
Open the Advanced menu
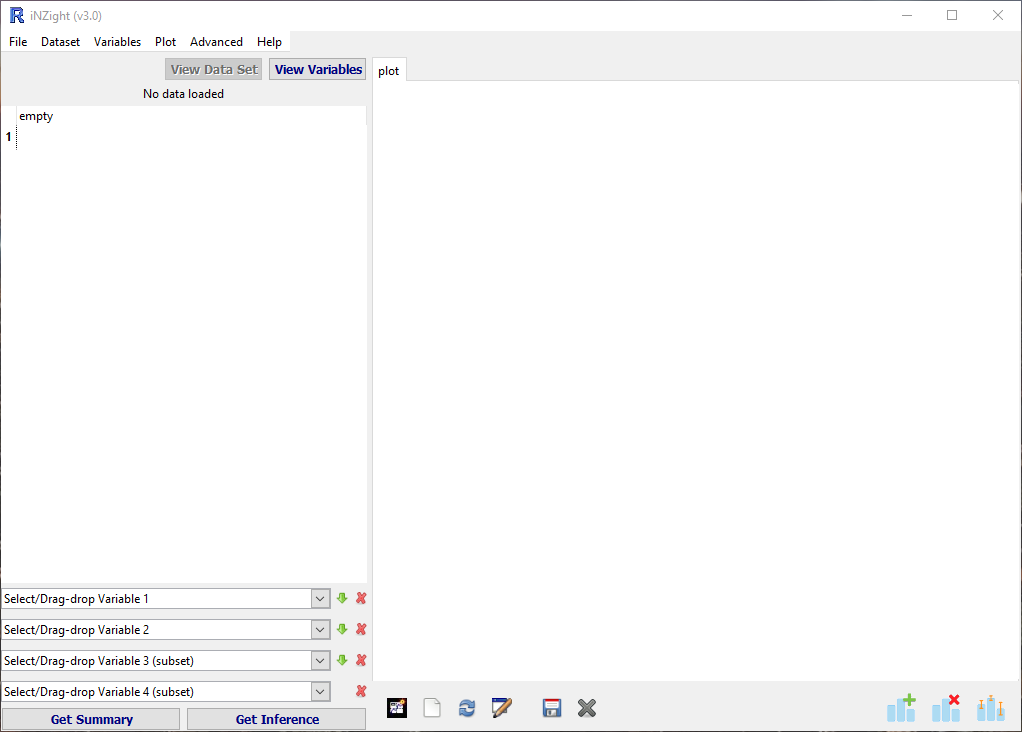pos(216,42)
